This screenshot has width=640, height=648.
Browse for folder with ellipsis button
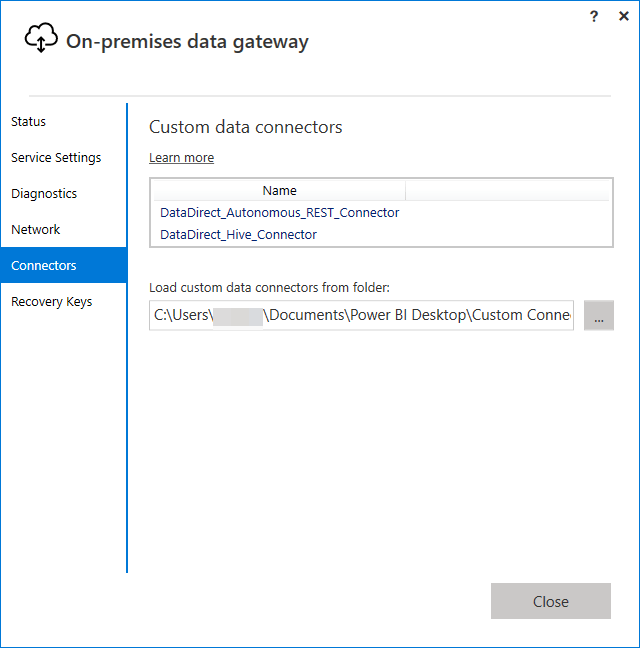(598, 315)
